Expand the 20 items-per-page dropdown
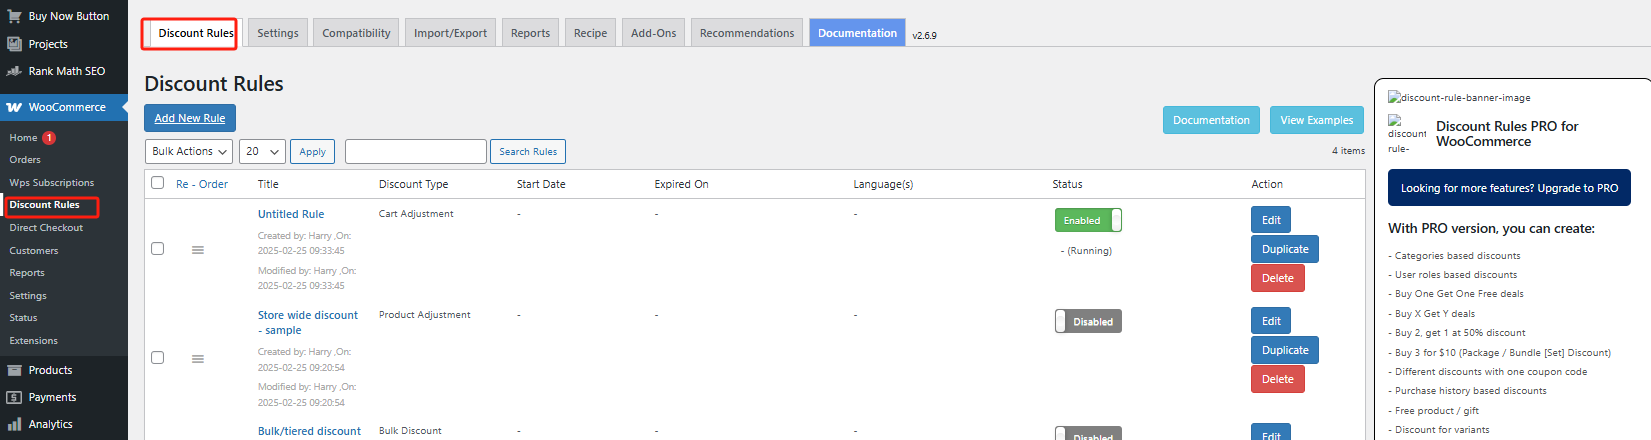 click(263, 151)
